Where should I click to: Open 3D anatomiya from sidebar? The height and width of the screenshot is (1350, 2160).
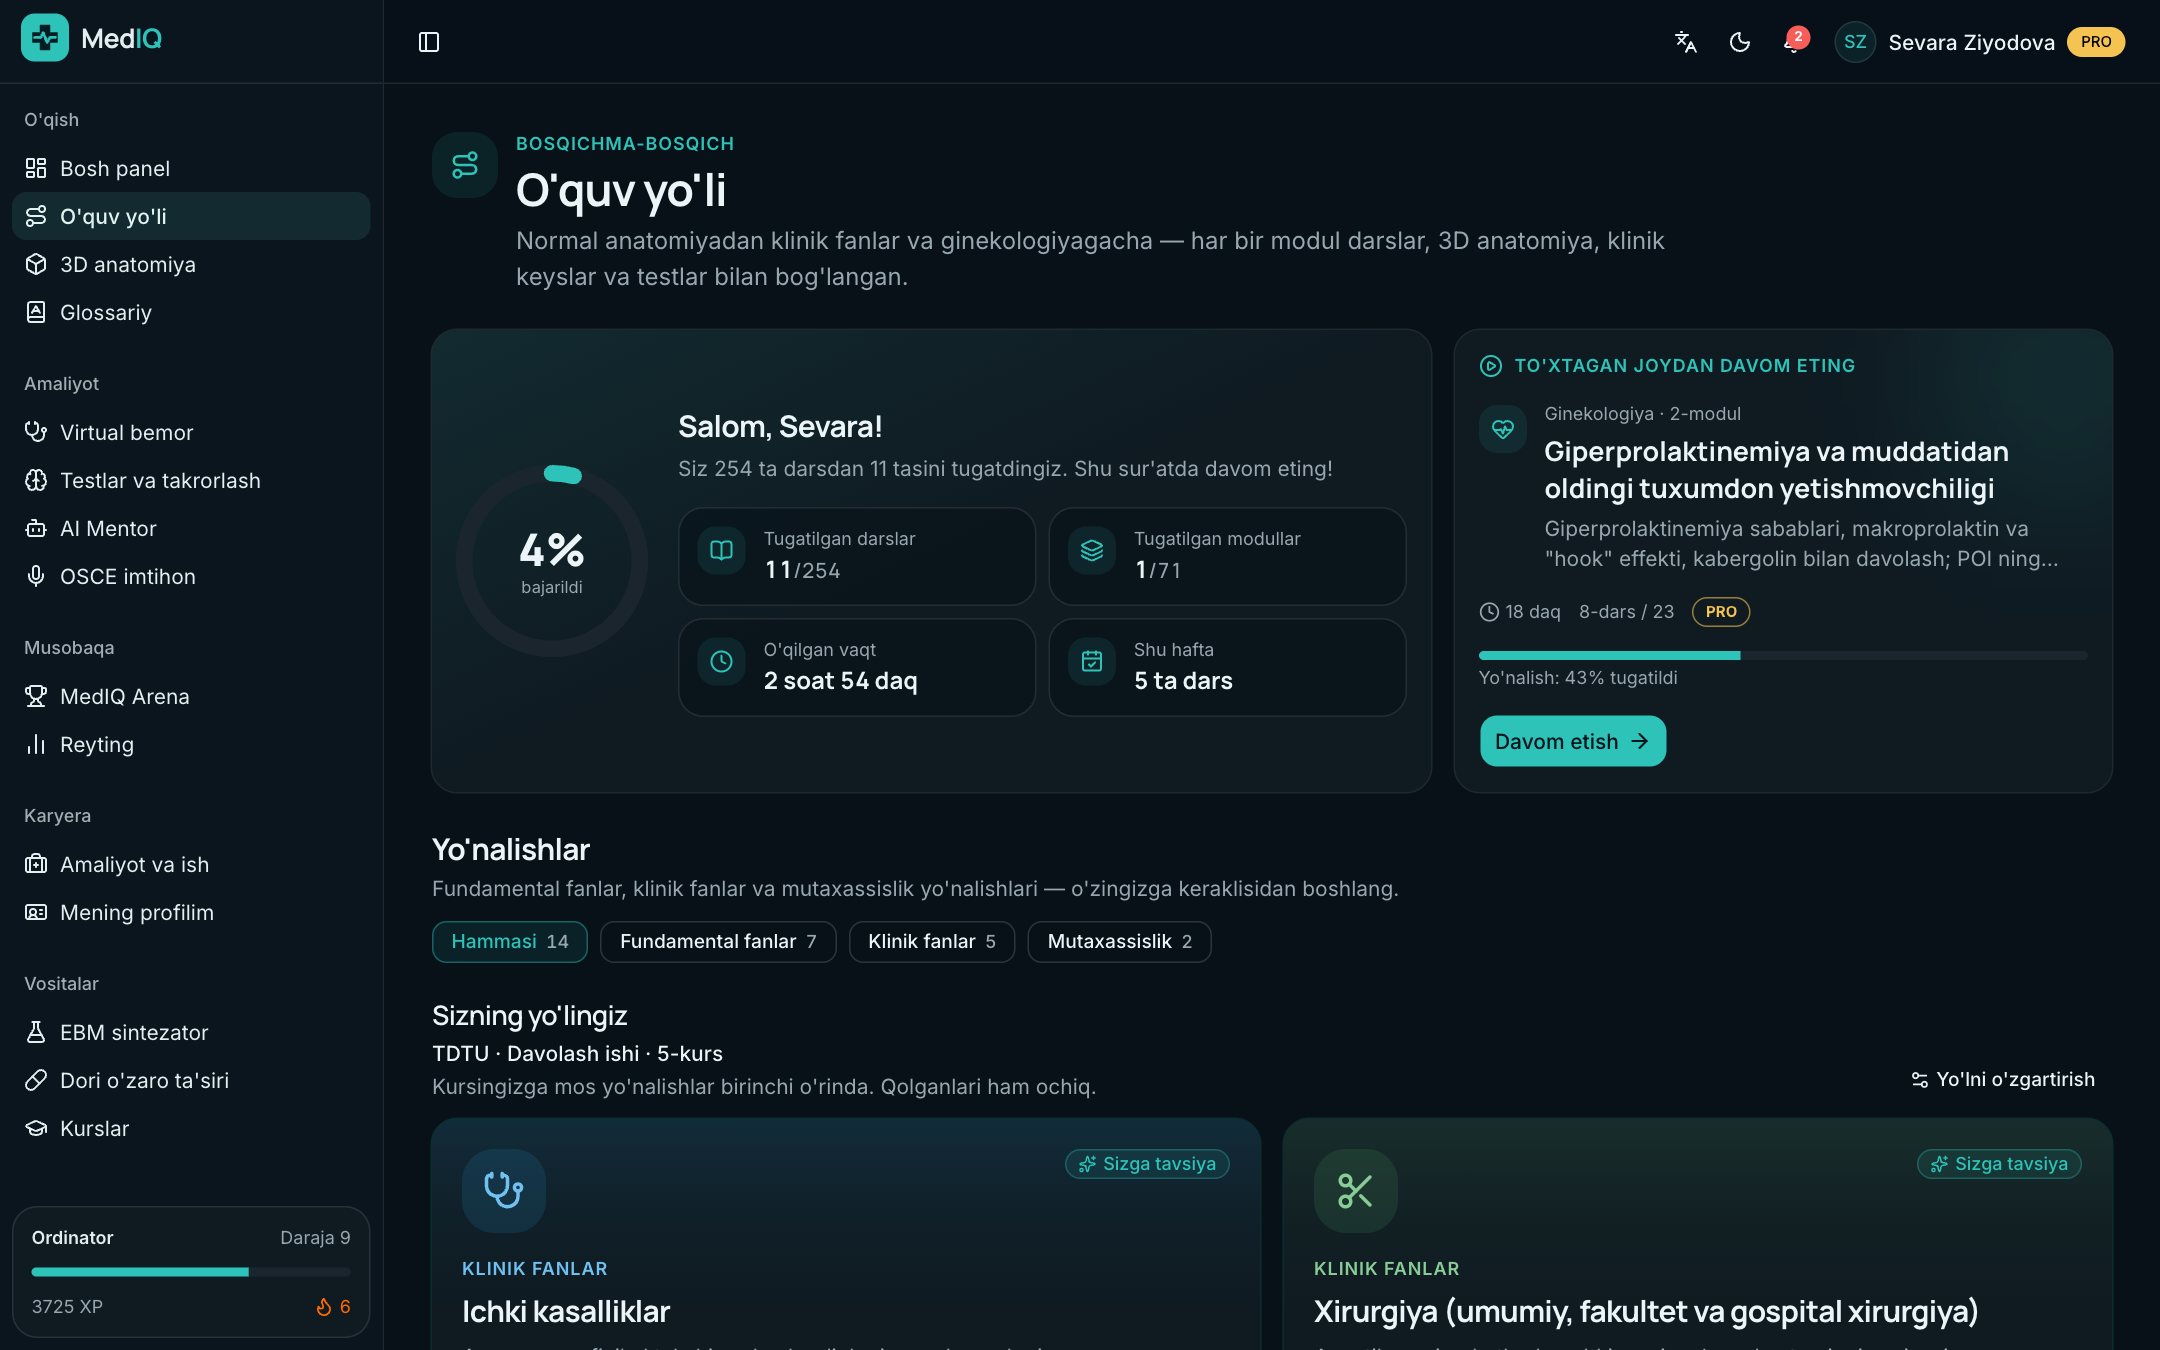click(x=191, y=264)
